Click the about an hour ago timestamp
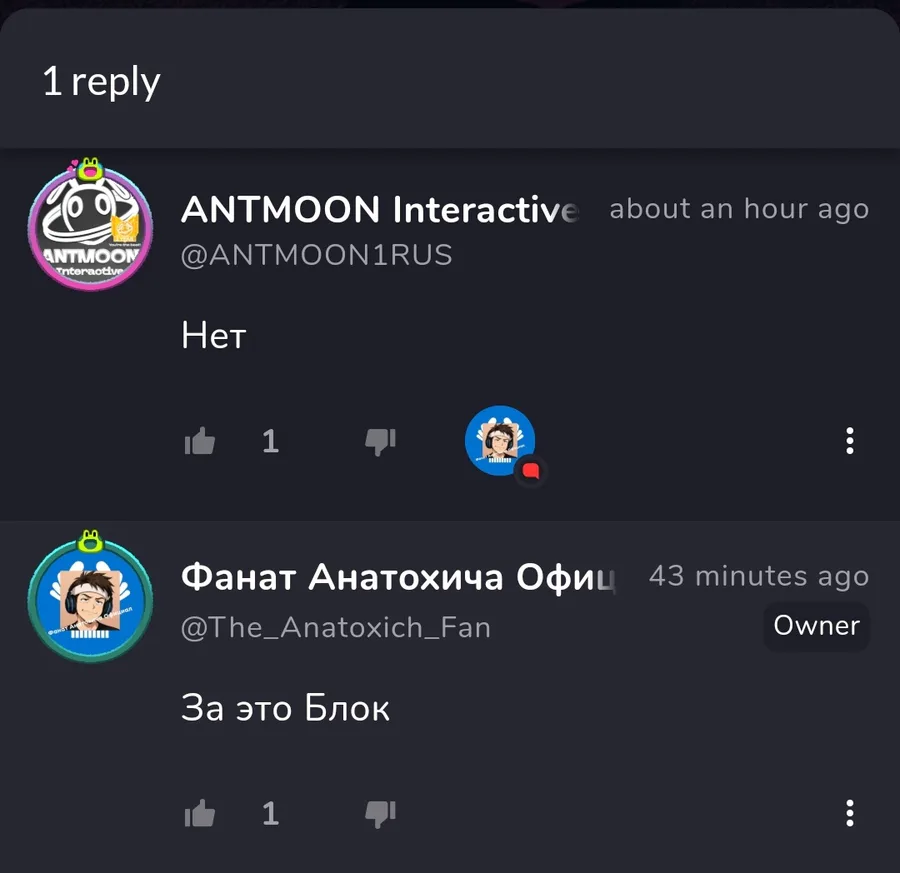 click(x=739, y=209)
